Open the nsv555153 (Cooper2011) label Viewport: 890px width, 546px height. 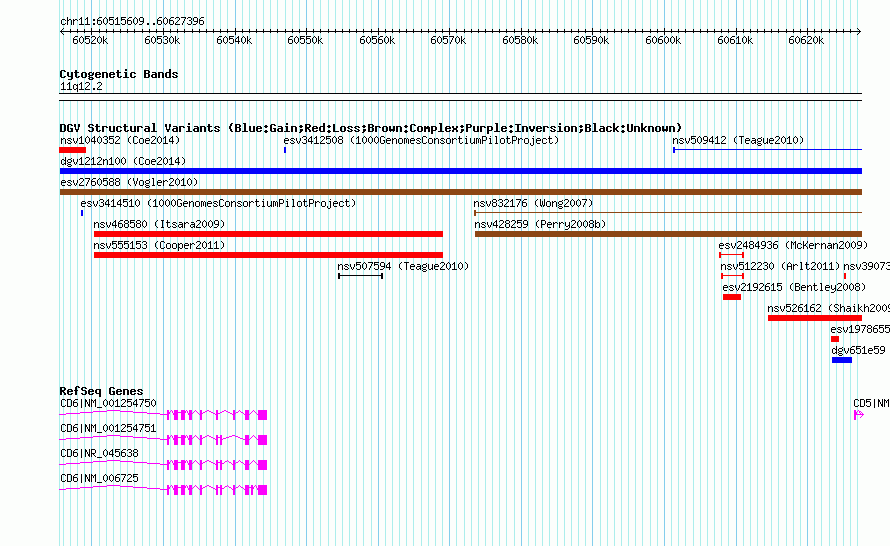(159, 245)
